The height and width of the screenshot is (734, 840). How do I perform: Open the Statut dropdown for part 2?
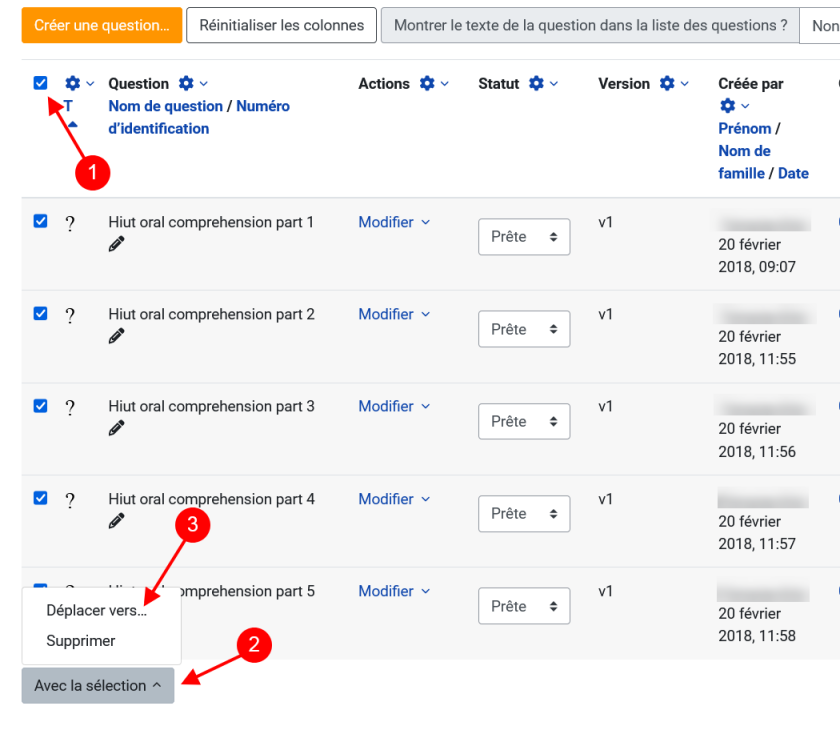[x=524, y=329]
